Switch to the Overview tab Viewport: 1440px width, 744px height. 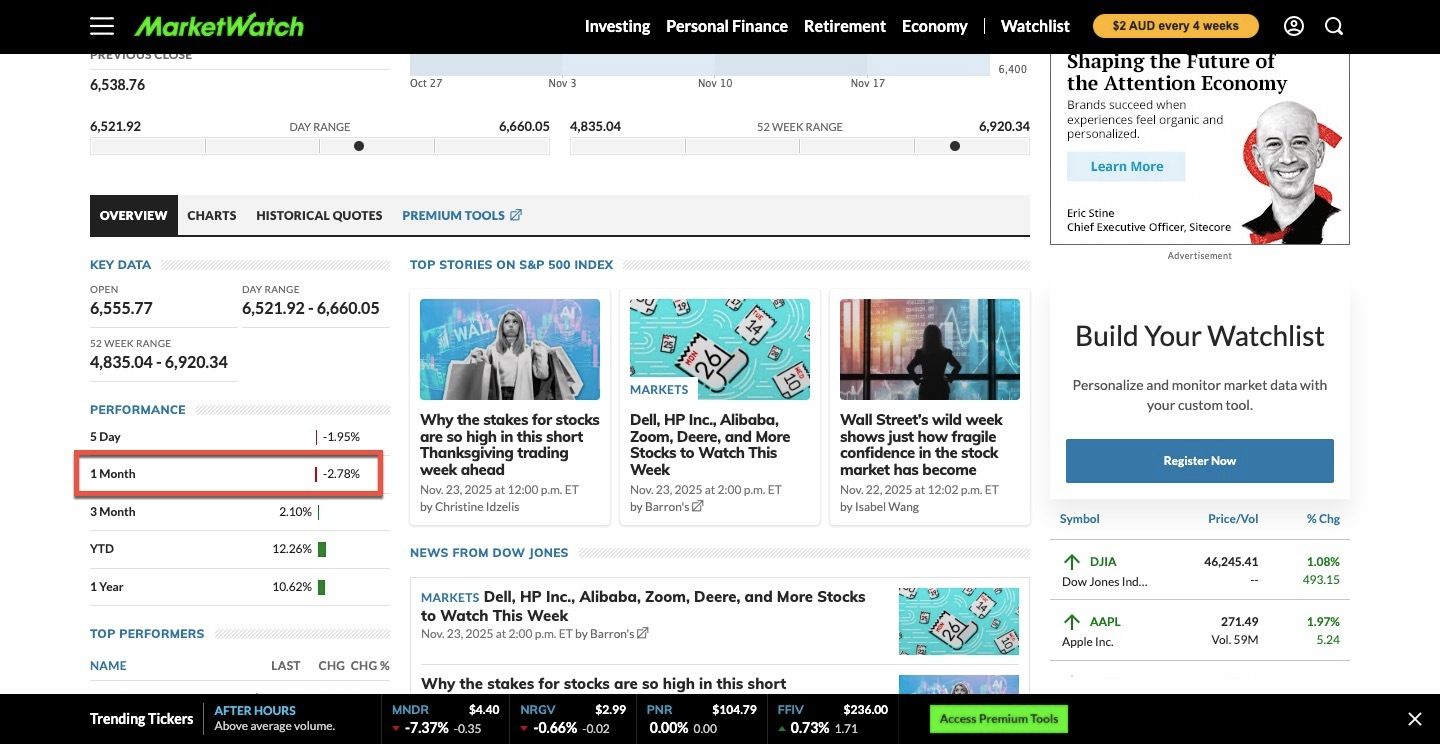[x=134, y=215]
